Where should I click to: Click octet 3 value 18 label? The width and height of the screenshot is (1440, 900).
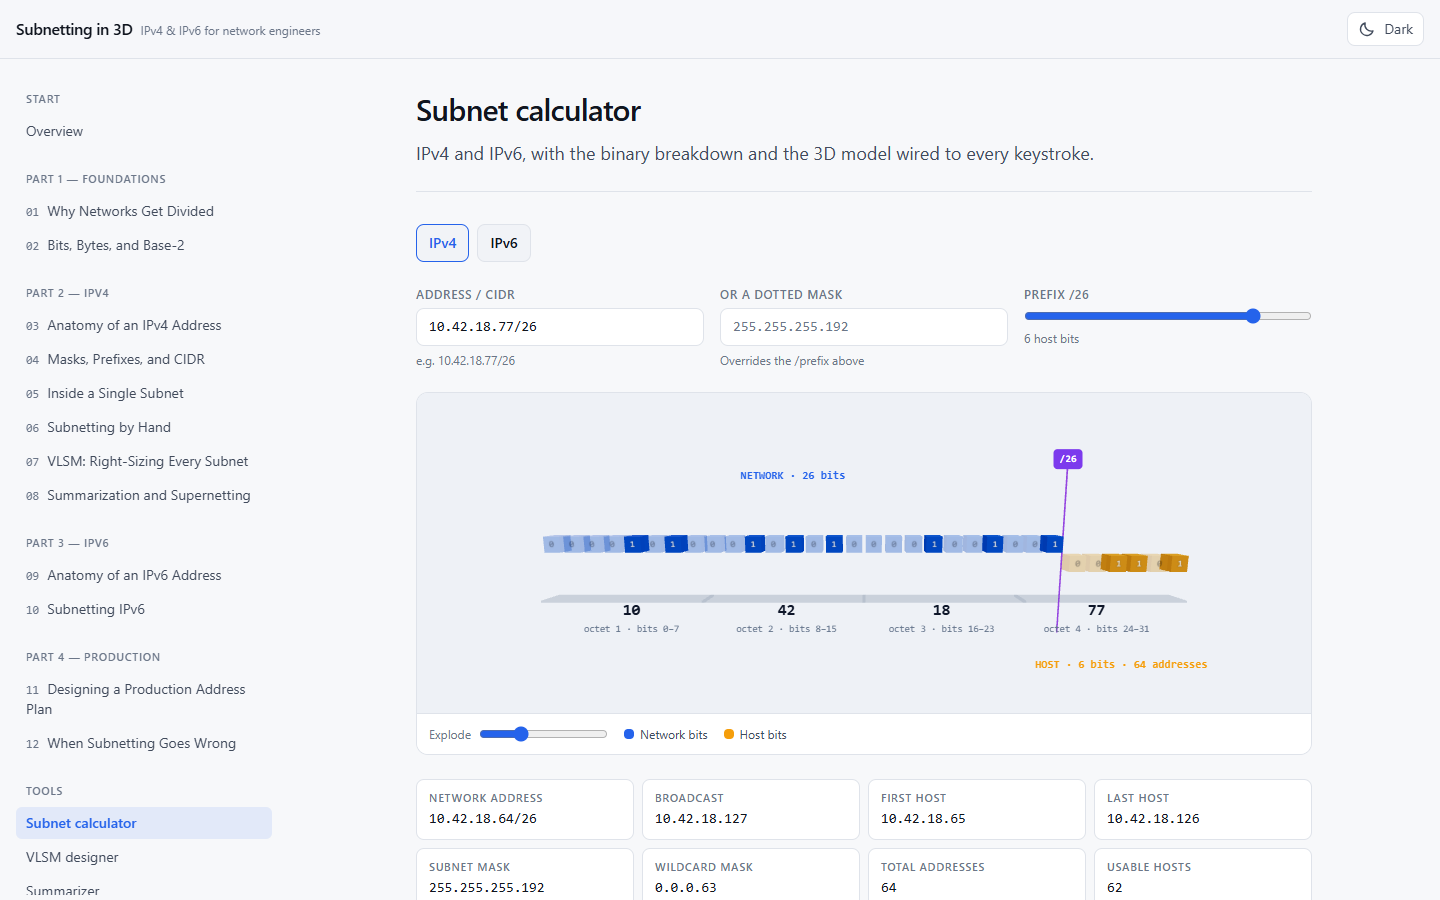tap(941, 610)
